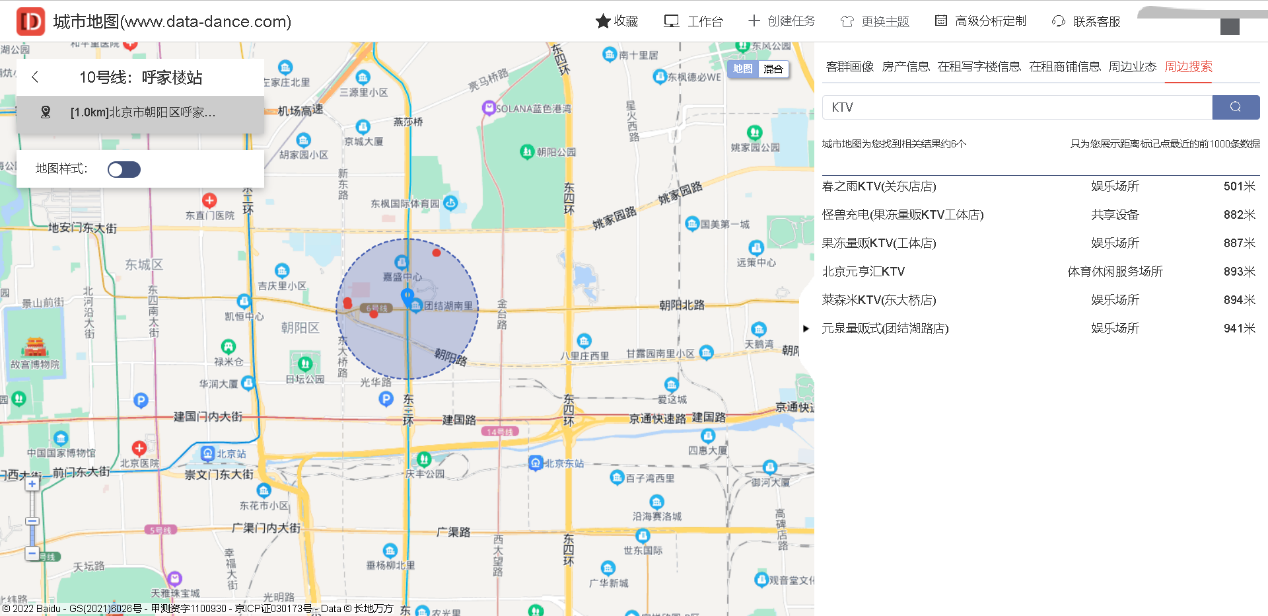Click the 天雅珠宝城 shopping icon
This screenshot has width=1268, height=616.
coord(175,579)
